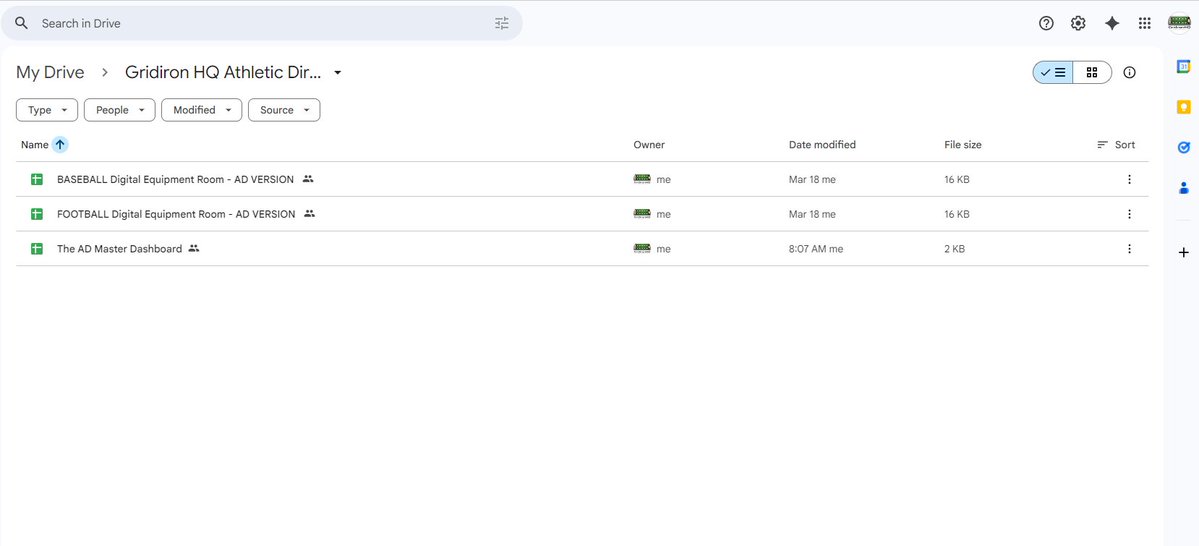Click the Sheets icon of the FOOTBALL file
The width and height of the screenshot is (1199, 546).
click(37, 214)
